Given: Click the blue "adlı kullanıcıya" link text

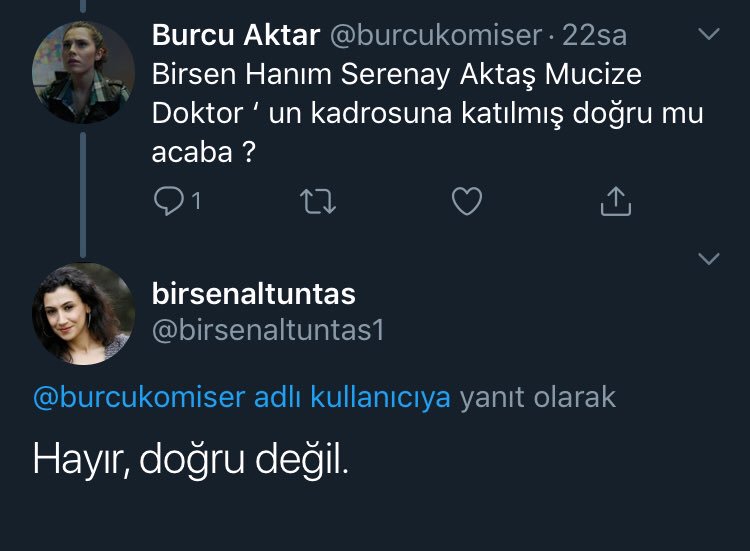Looking at the screenshot, I should tap(351, 397).
